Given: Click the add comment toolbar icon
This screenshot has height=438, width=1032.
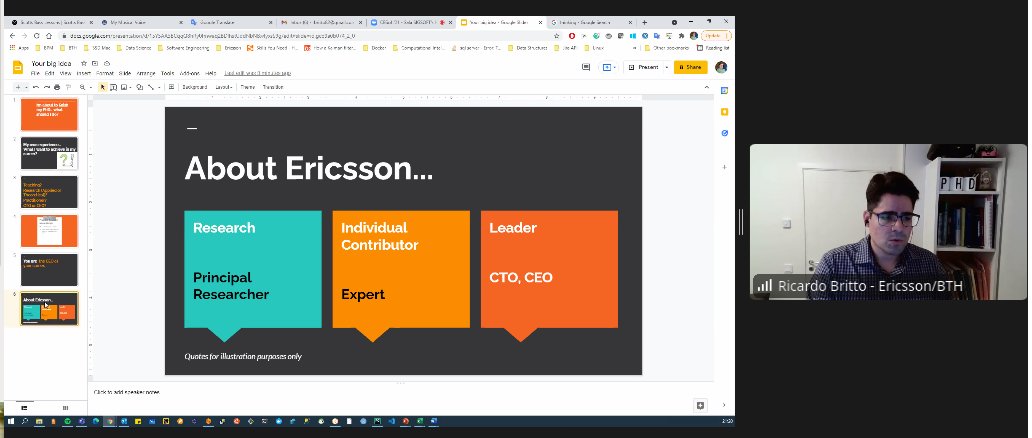Looking at the screenshot, I should pos(171,87).
